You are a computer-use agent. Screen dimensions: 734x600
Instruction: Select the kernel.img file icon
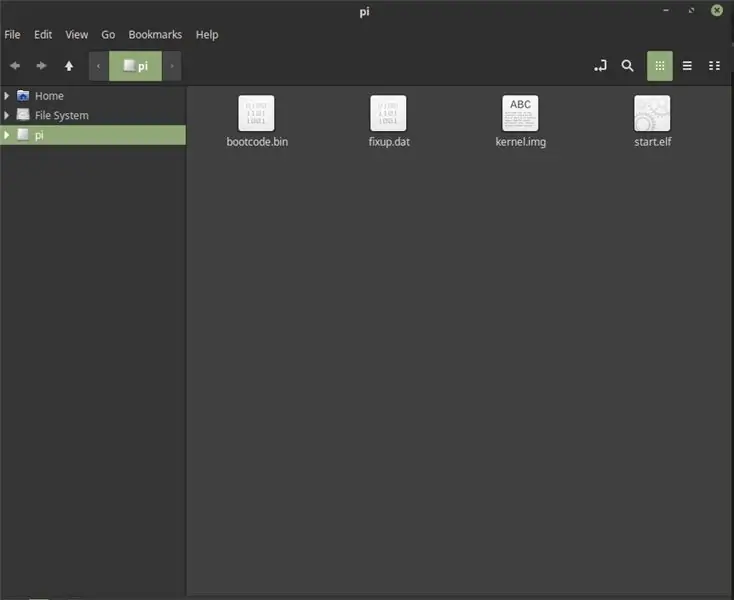pos(520,113)
